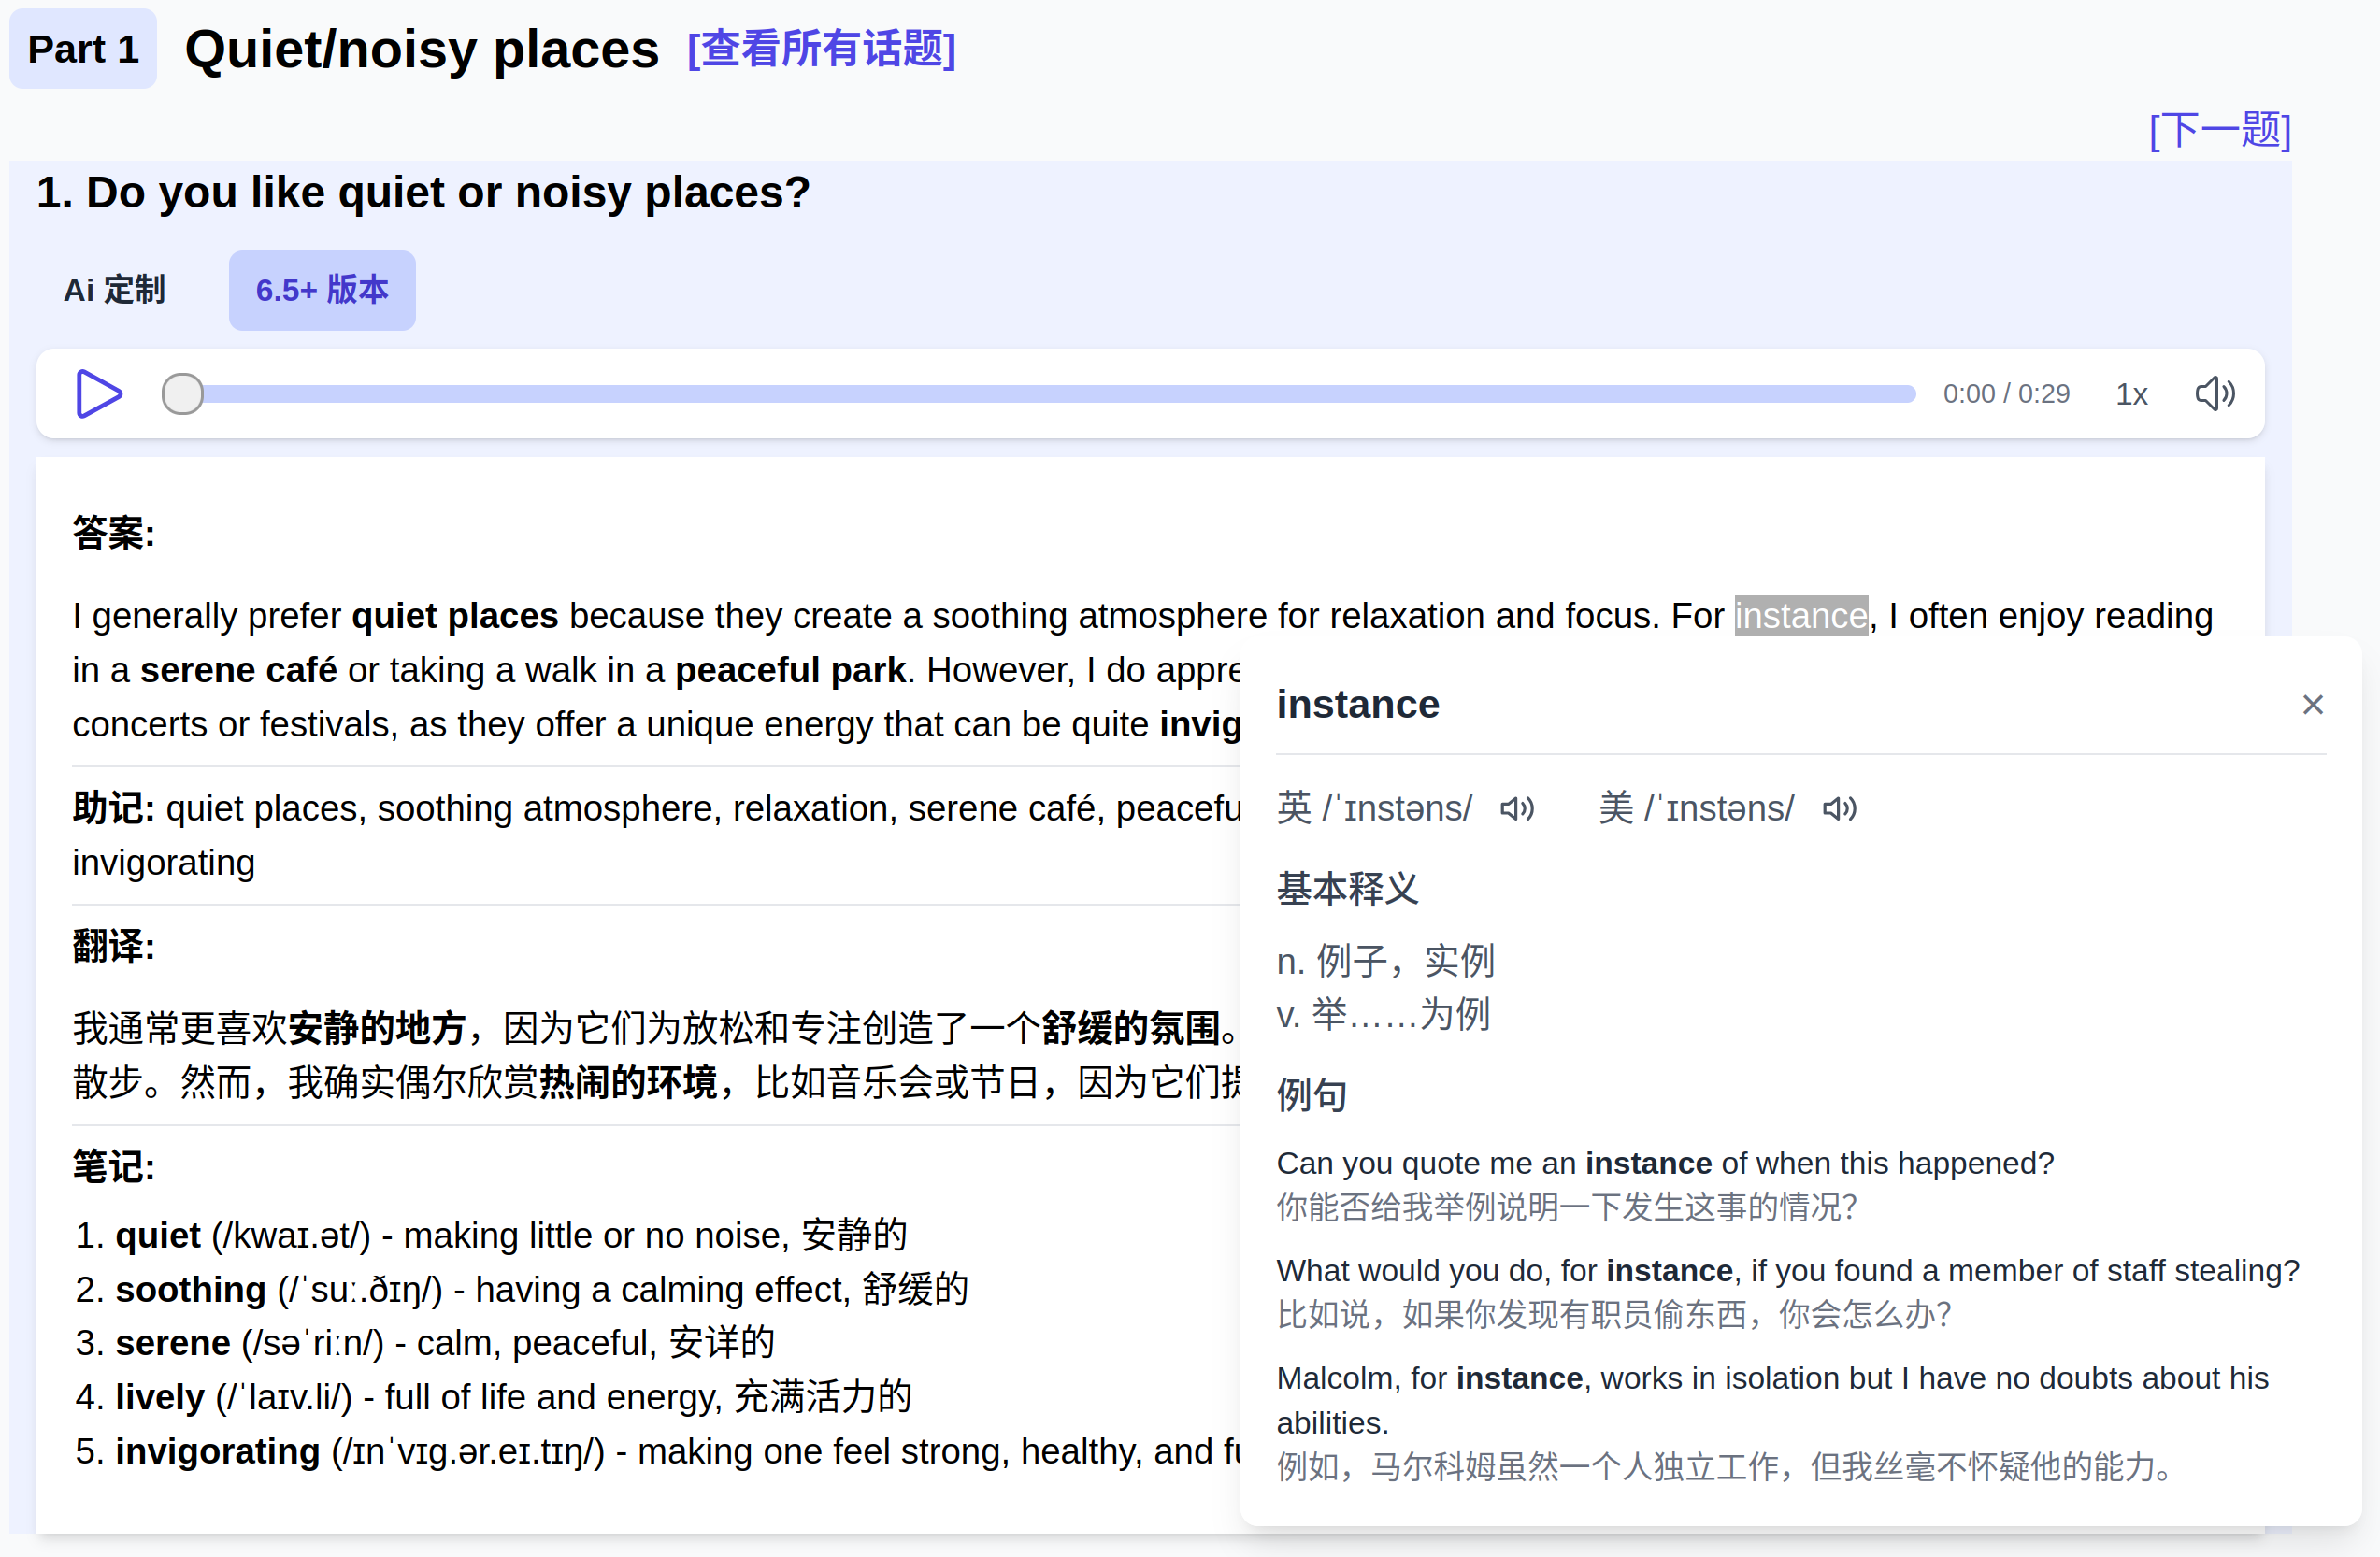Click the word invigorating in notes
This screenshot has width=2380, height=1557.
pyautogui.click(x=217, y=1451)
